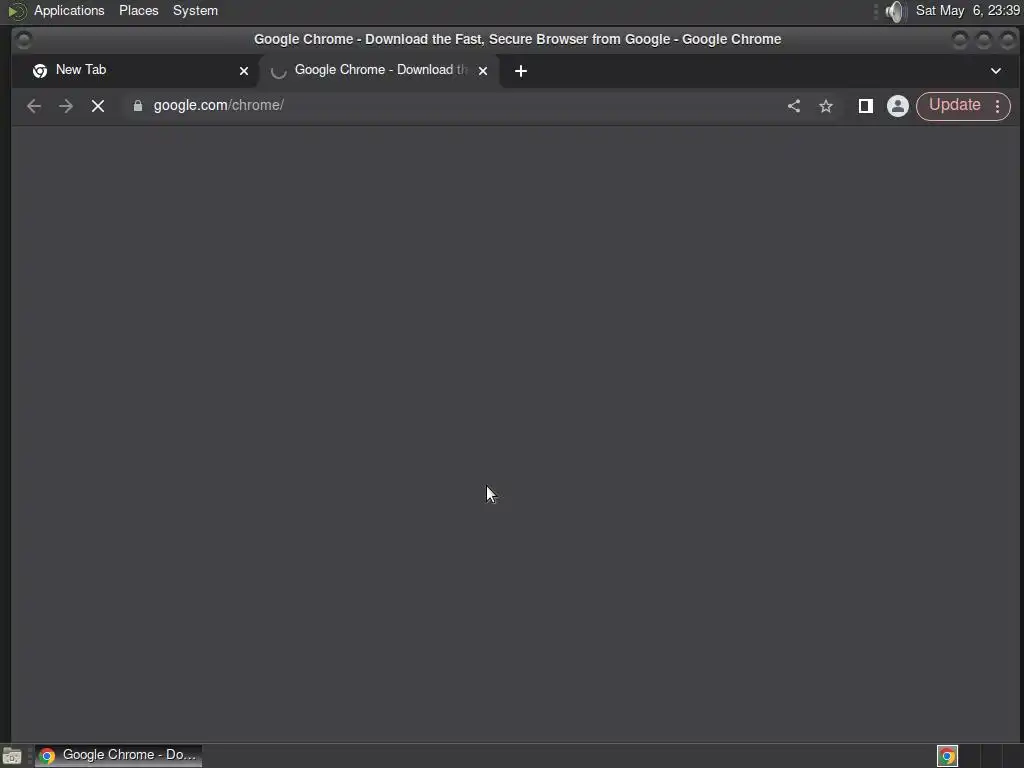Select Google Chrome in the taskbar

[118, 755]
